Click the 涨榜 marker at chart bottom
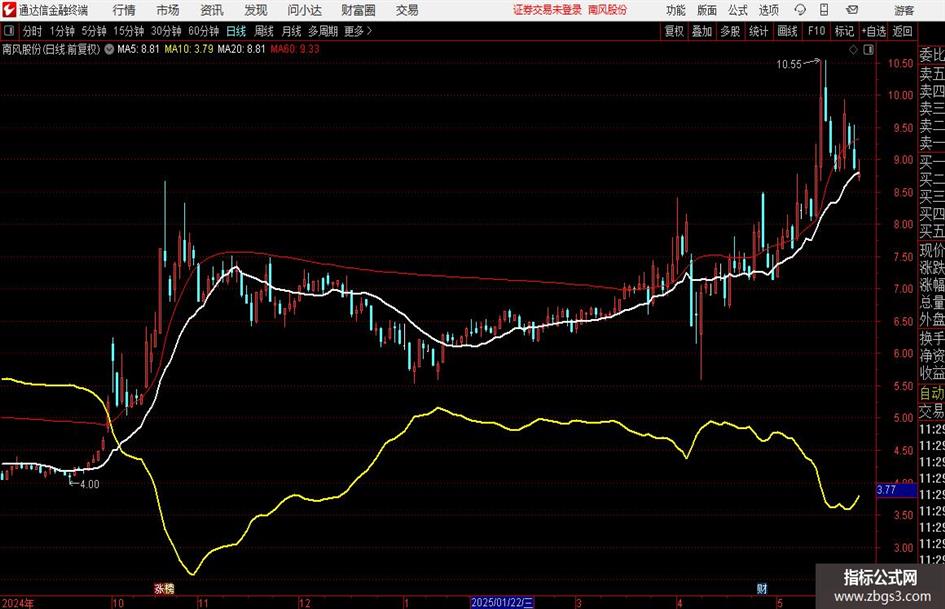This screenshot has height=609, width=945. point(164,589)
